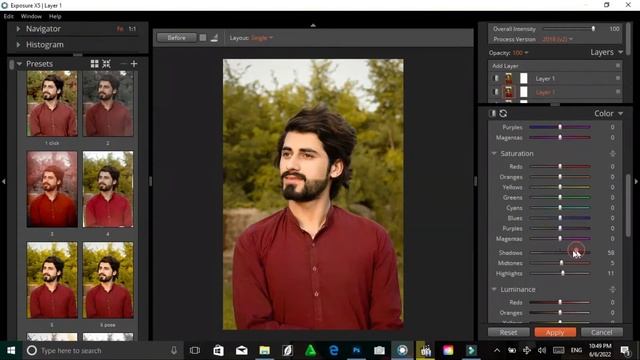This screenshot has width=640, height=360.
Task: Open the Help menu
Action: [x=55, y=16]
